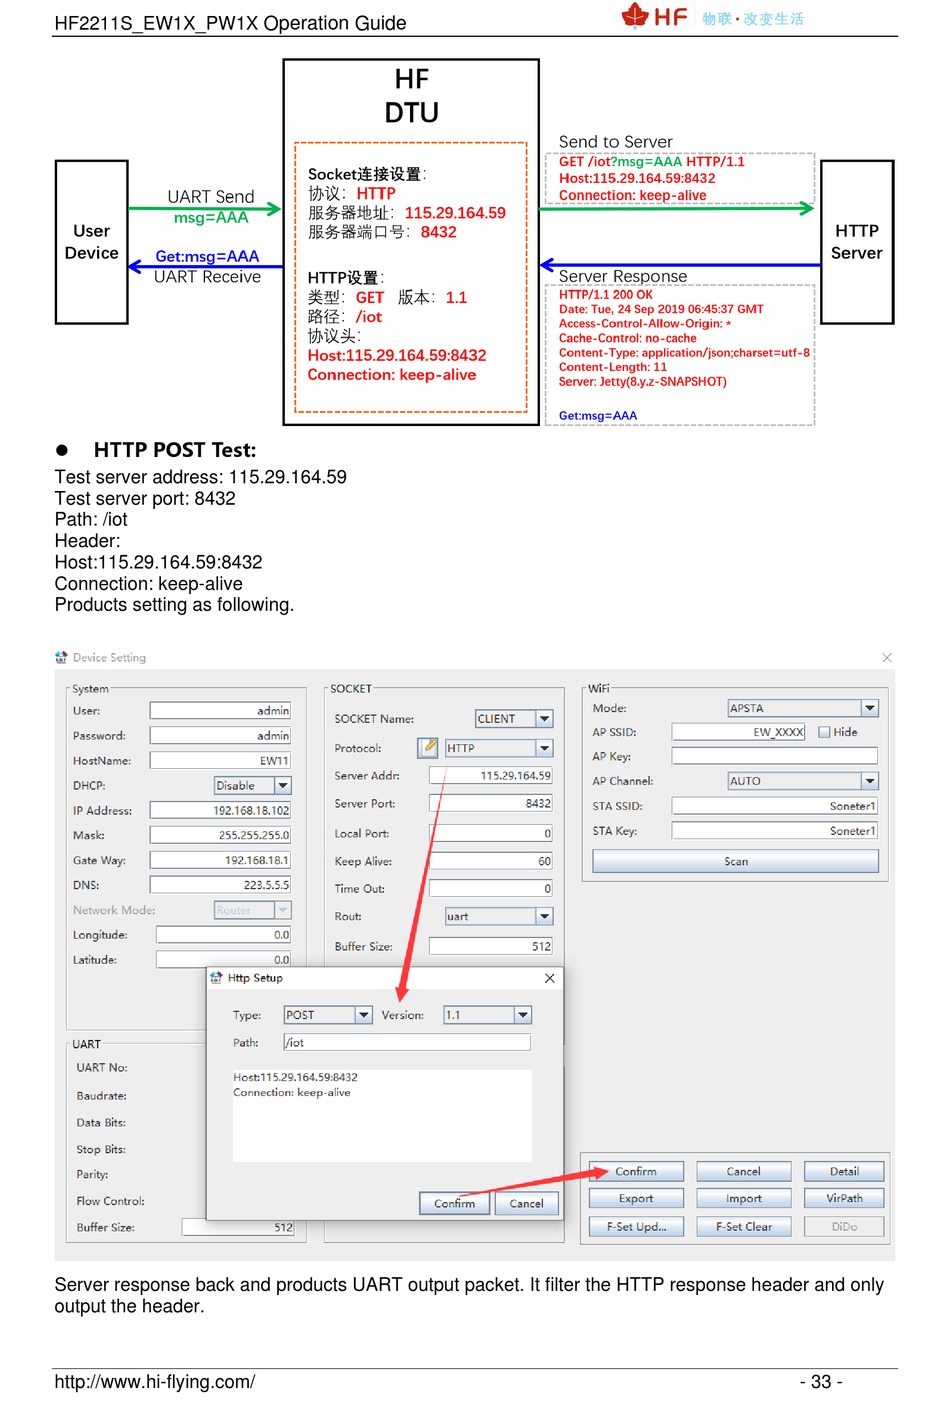This screenshot has height=1408, width=950.
Task: Click the page number '- 33 -'
Action: [821, 1382]
